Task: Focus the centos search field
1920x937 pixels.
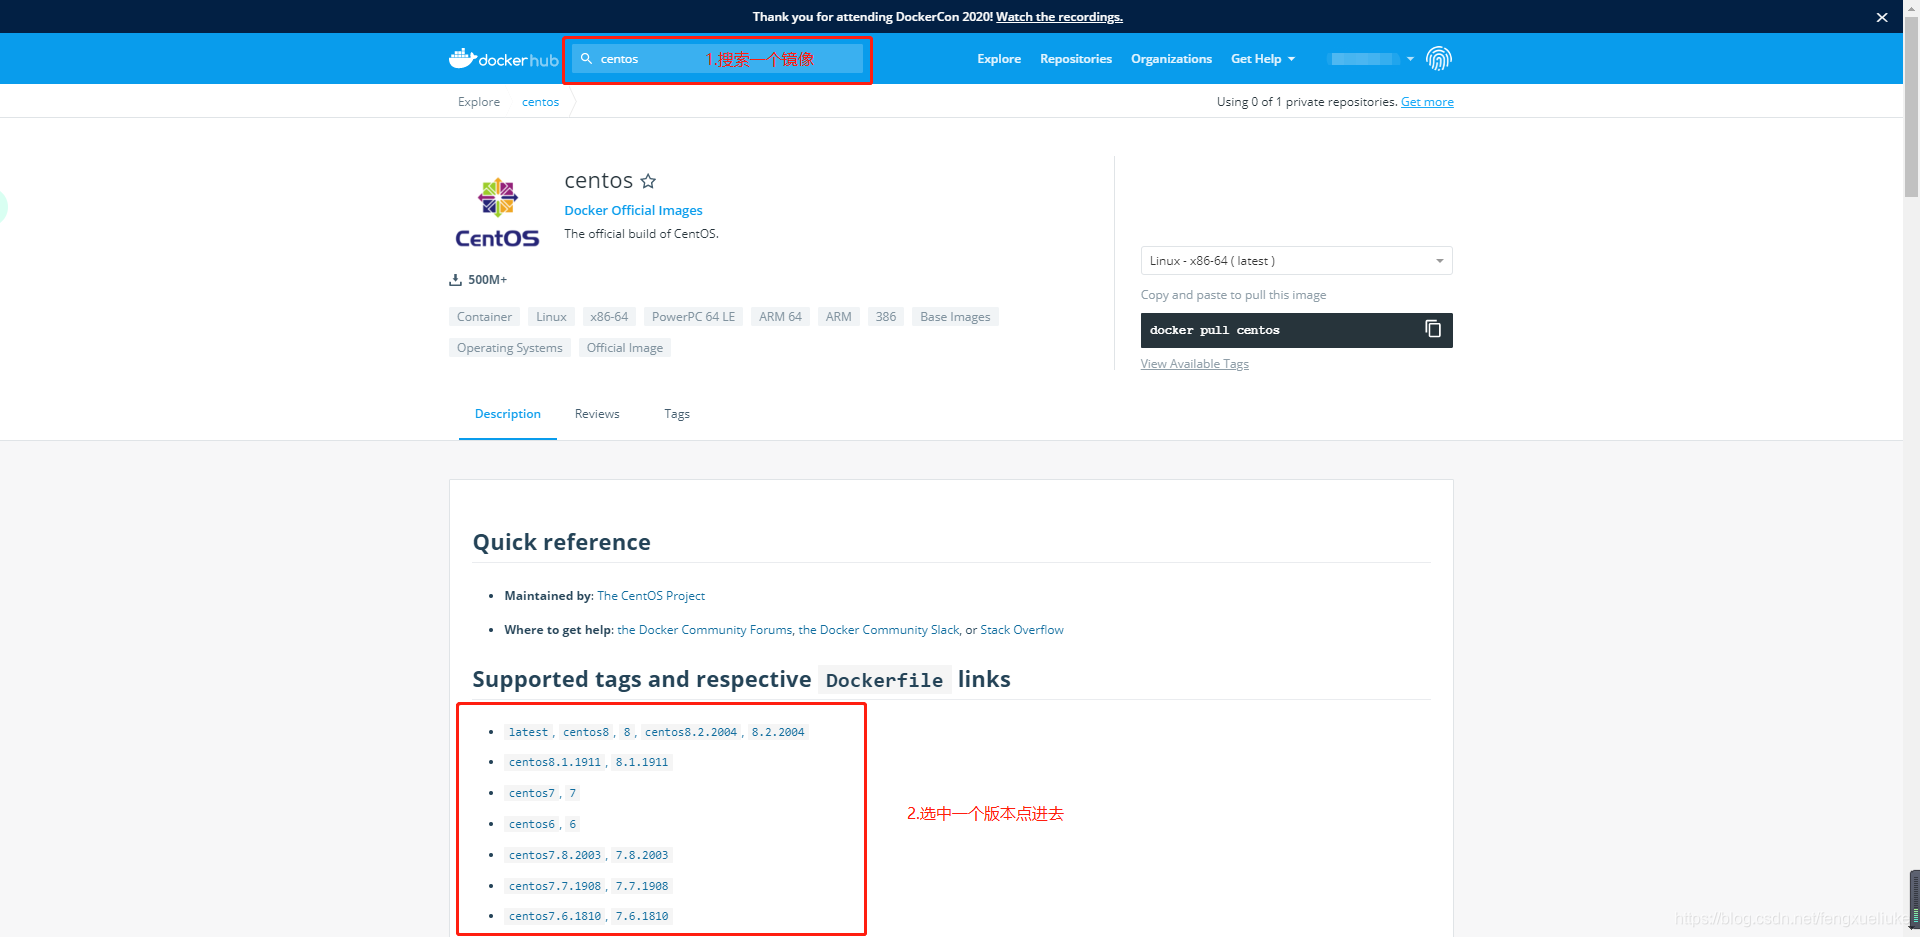Action: (717, 59)
